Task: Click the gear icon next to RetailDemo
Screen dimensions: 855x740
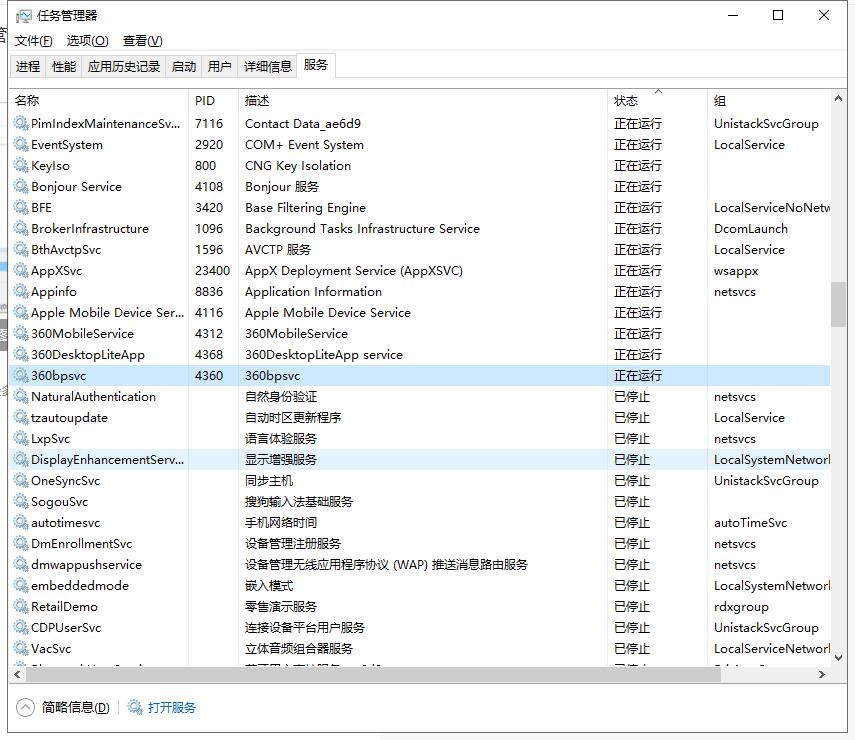Action: 20,607
